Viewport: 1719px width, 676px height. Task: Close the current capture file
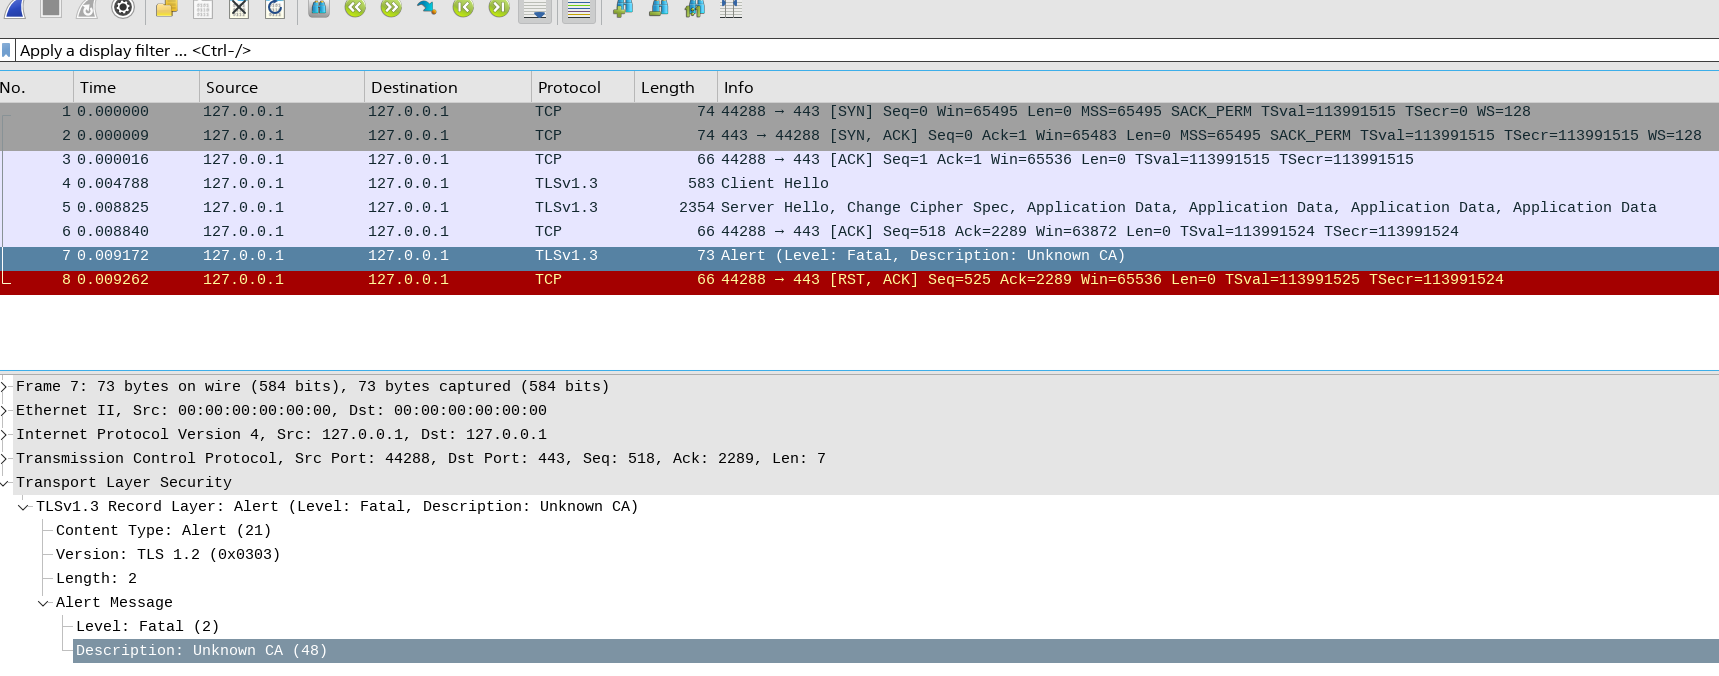239,8
